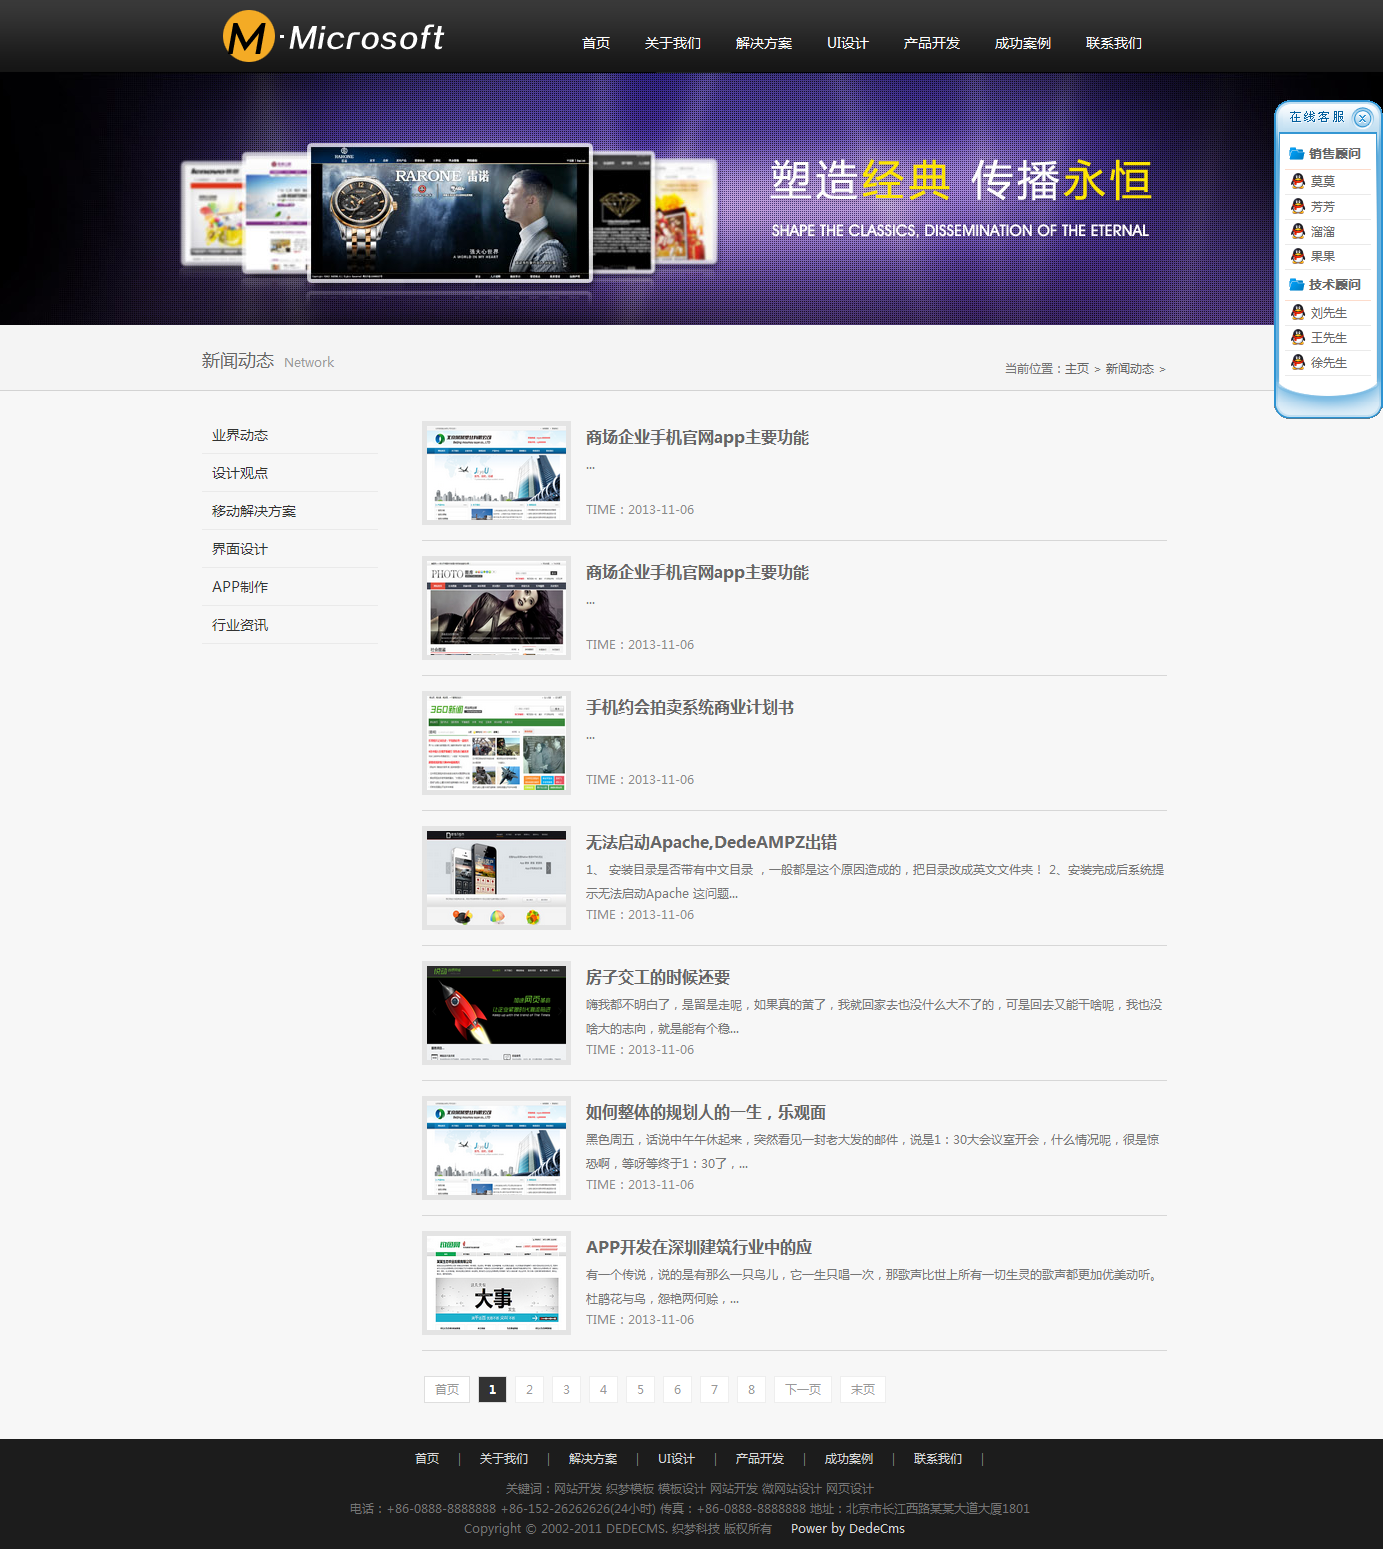This screenshot has height=1549, width=1383.
Task: Select 移动解决方案 in the left sidebar
Action: point(254,511)
